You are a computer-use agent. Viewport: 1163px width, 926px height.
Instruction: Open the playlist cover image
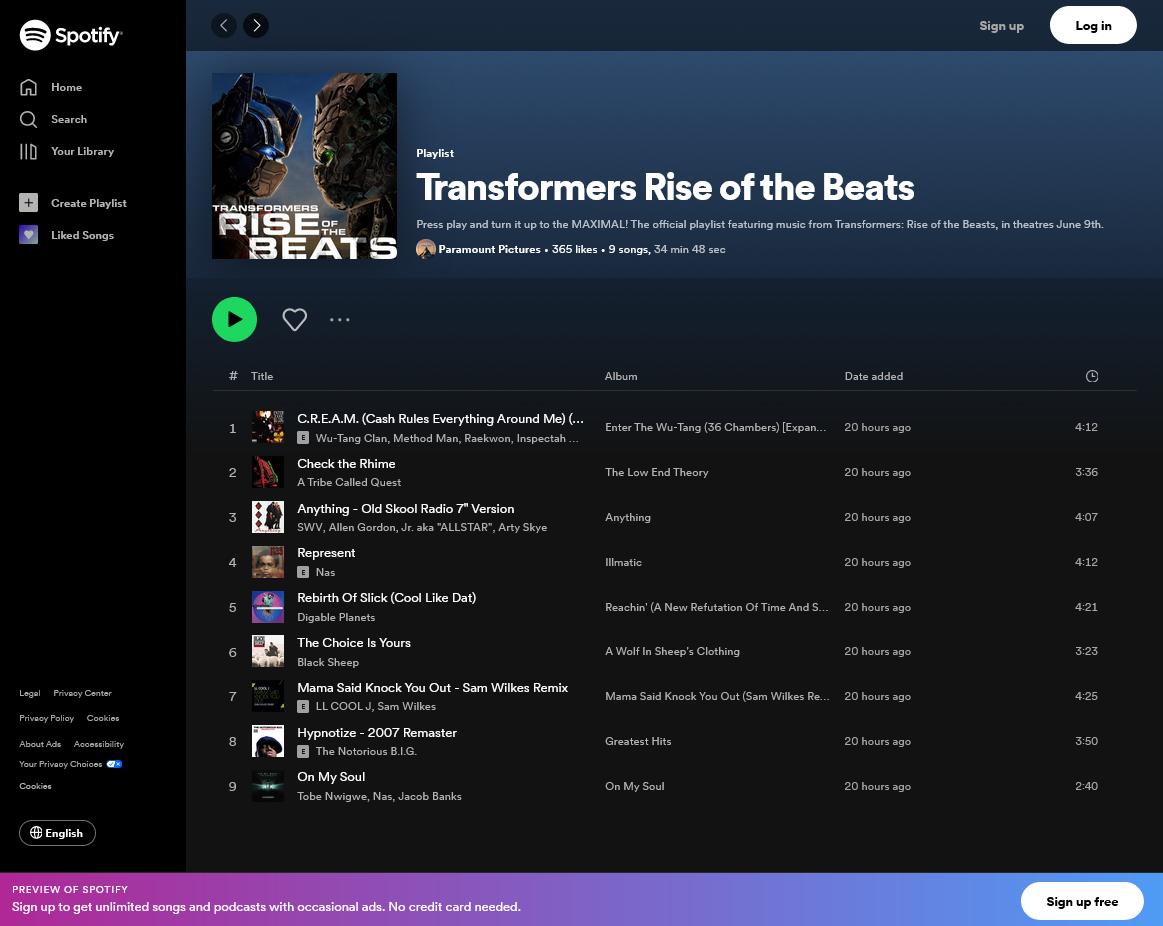(x=304, y=166)
